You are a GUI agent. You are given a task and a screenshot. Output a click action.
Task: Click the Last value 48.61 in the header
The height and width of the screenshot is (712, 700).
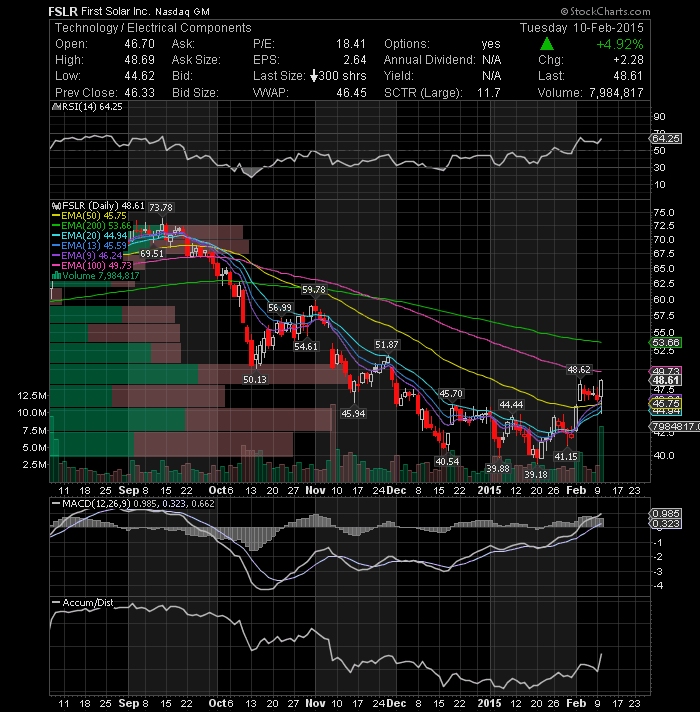coord(628,76)
